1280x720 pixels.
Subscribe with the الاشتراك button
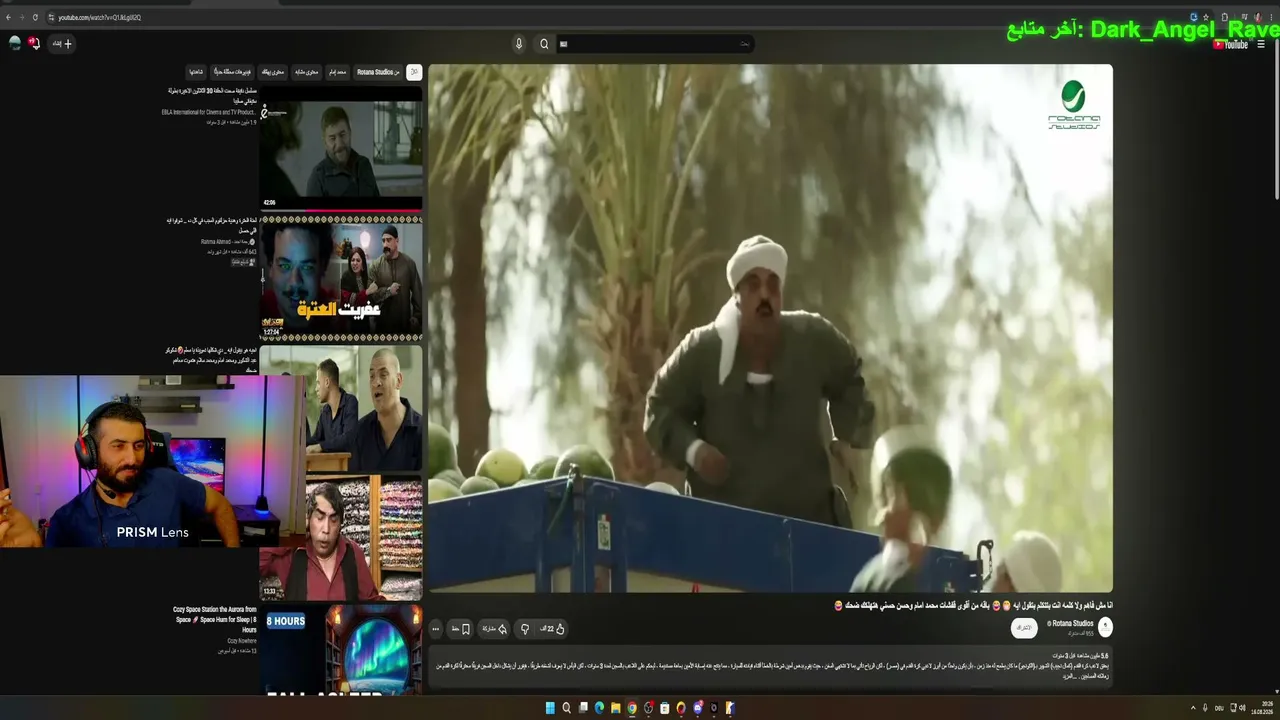1024,628
